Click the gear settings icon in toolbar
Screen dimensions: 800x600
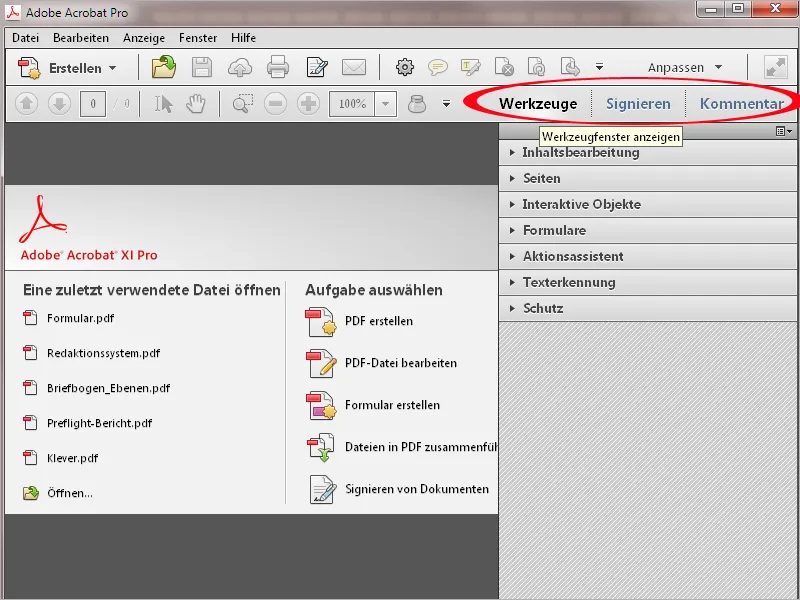405,67
